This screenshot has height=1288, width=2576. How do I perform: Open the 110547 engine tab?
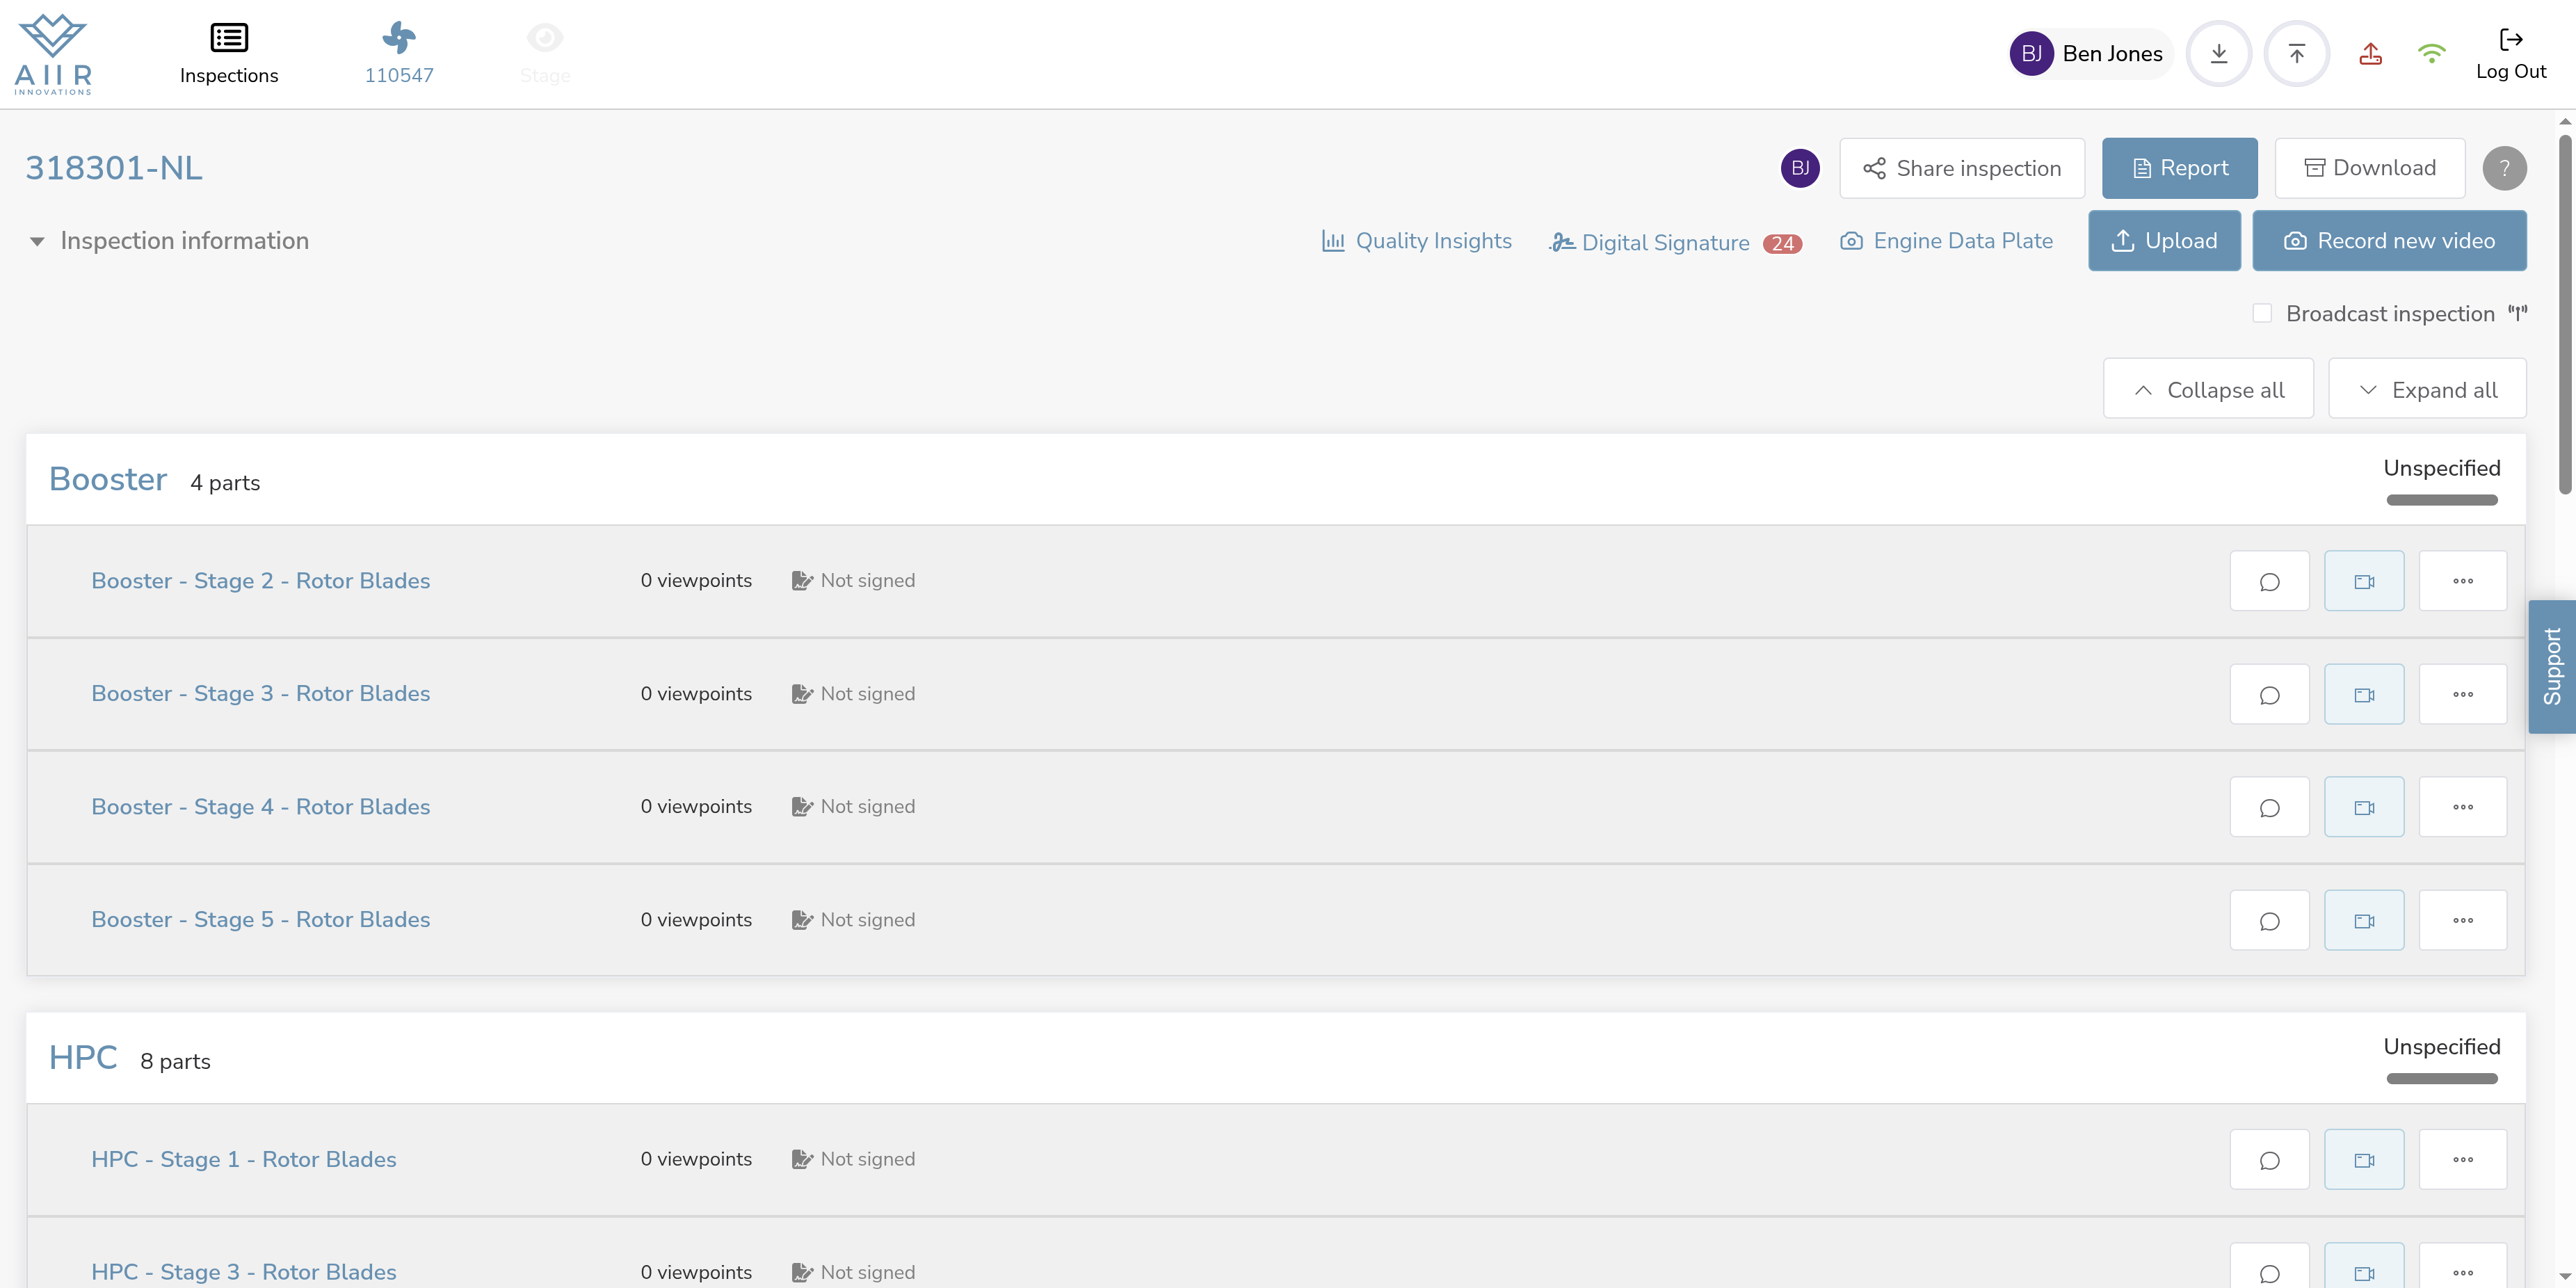click(398, 54)
